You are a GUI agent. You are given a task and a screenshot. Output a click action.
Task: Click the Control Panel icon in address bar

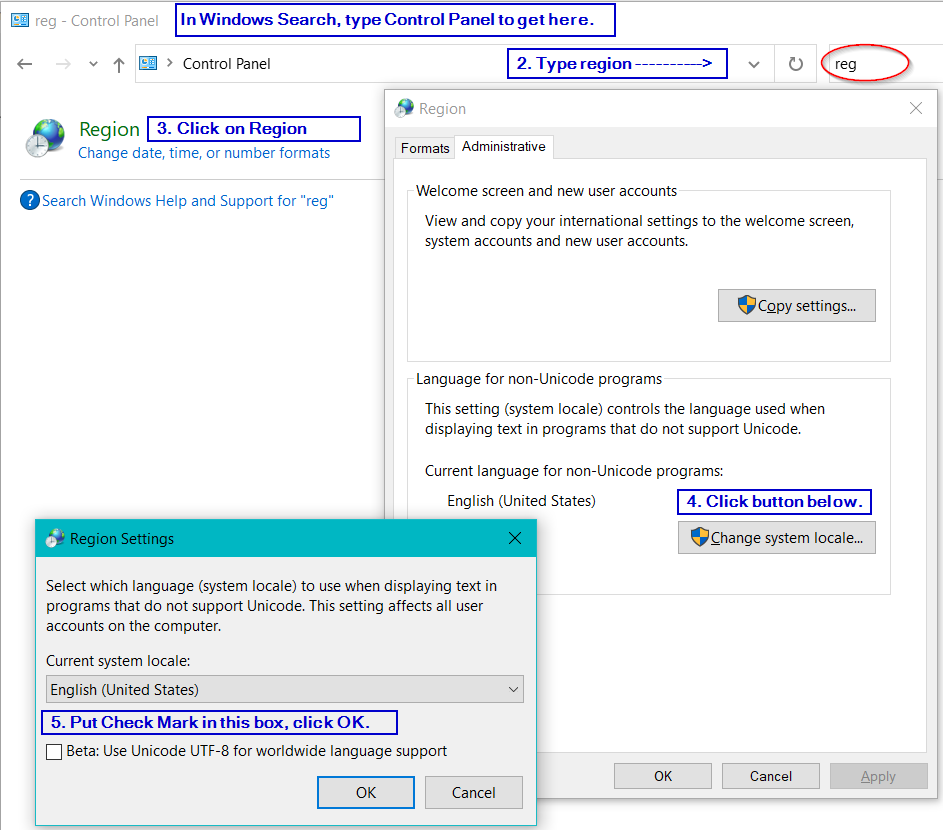(x=148, y=63)
